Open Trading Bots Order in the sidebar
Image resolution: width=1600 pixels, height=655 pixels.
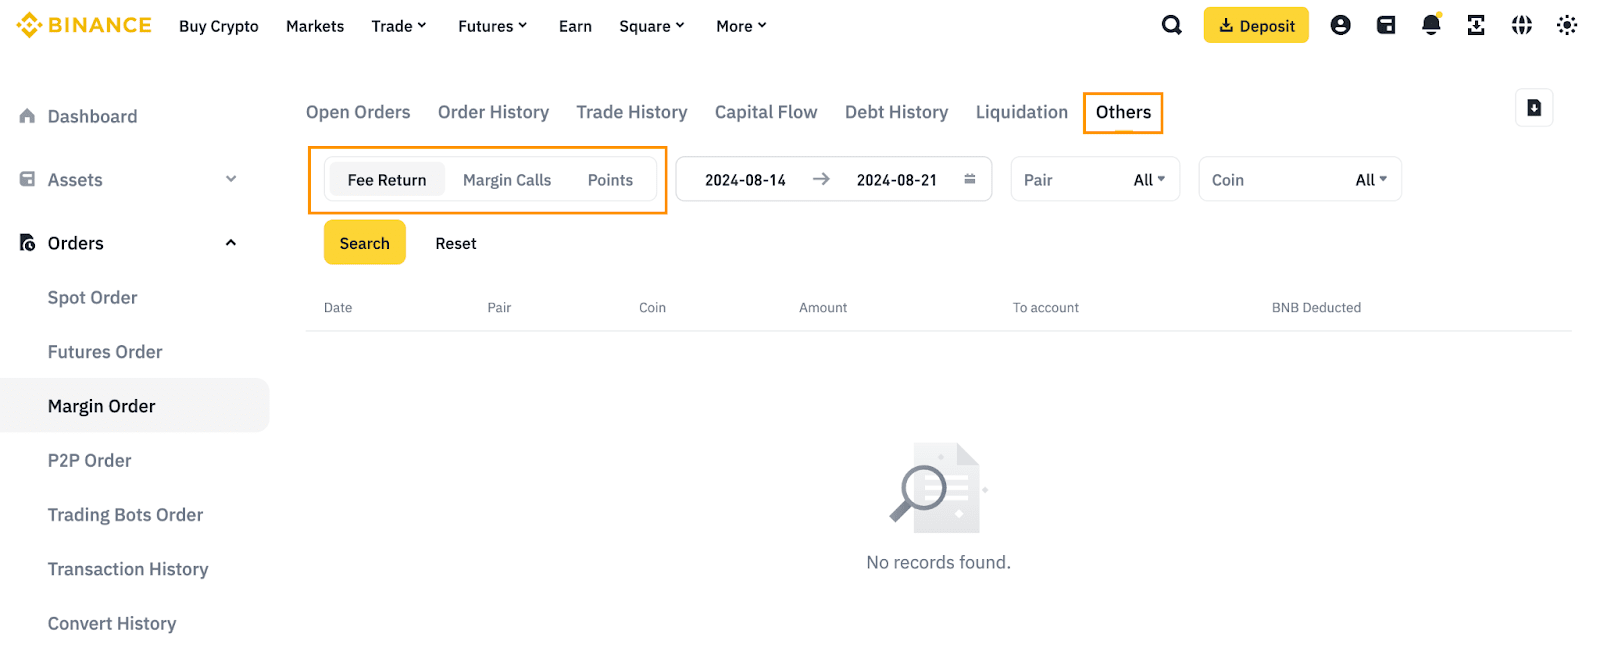pyautogui.click(x=125, y=514)
